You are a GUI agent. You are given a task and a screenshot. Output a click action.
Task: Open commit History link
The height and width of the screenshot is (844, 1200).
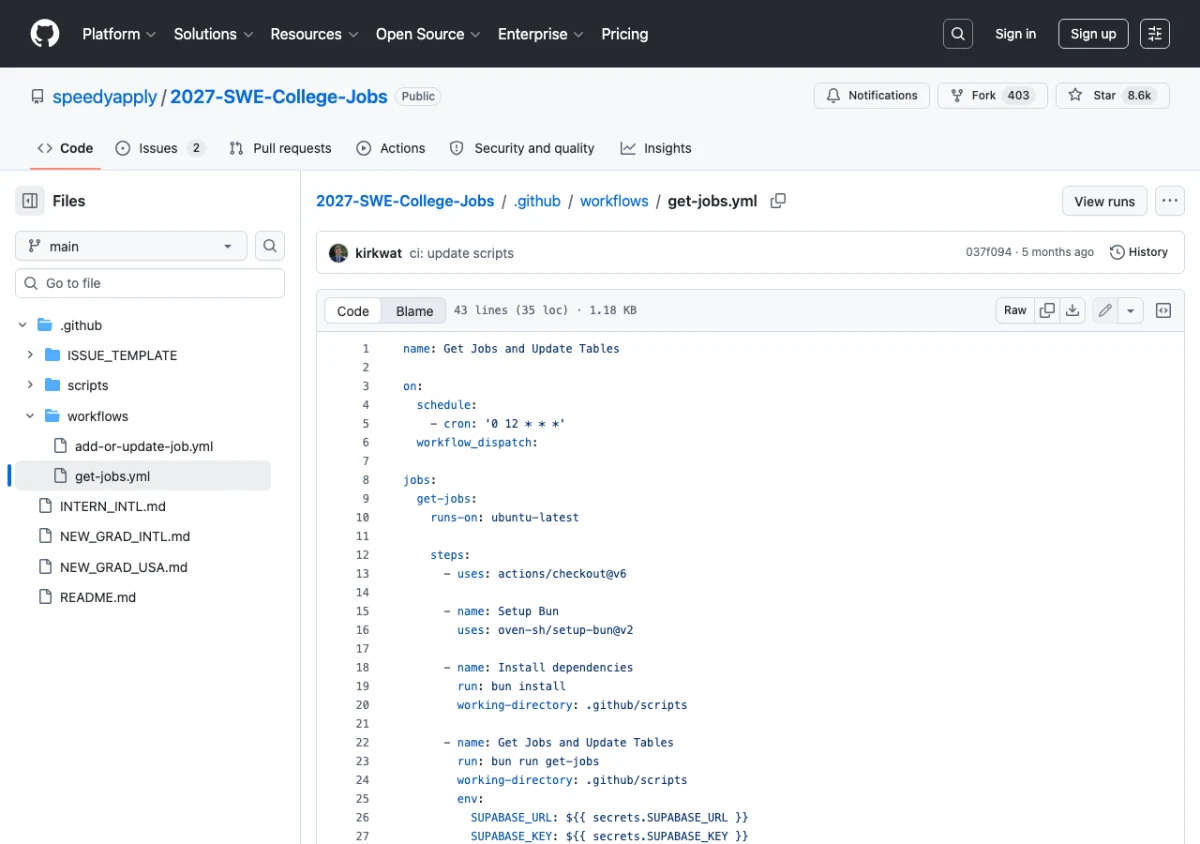pyautogui.click(x=1138, y=252)
